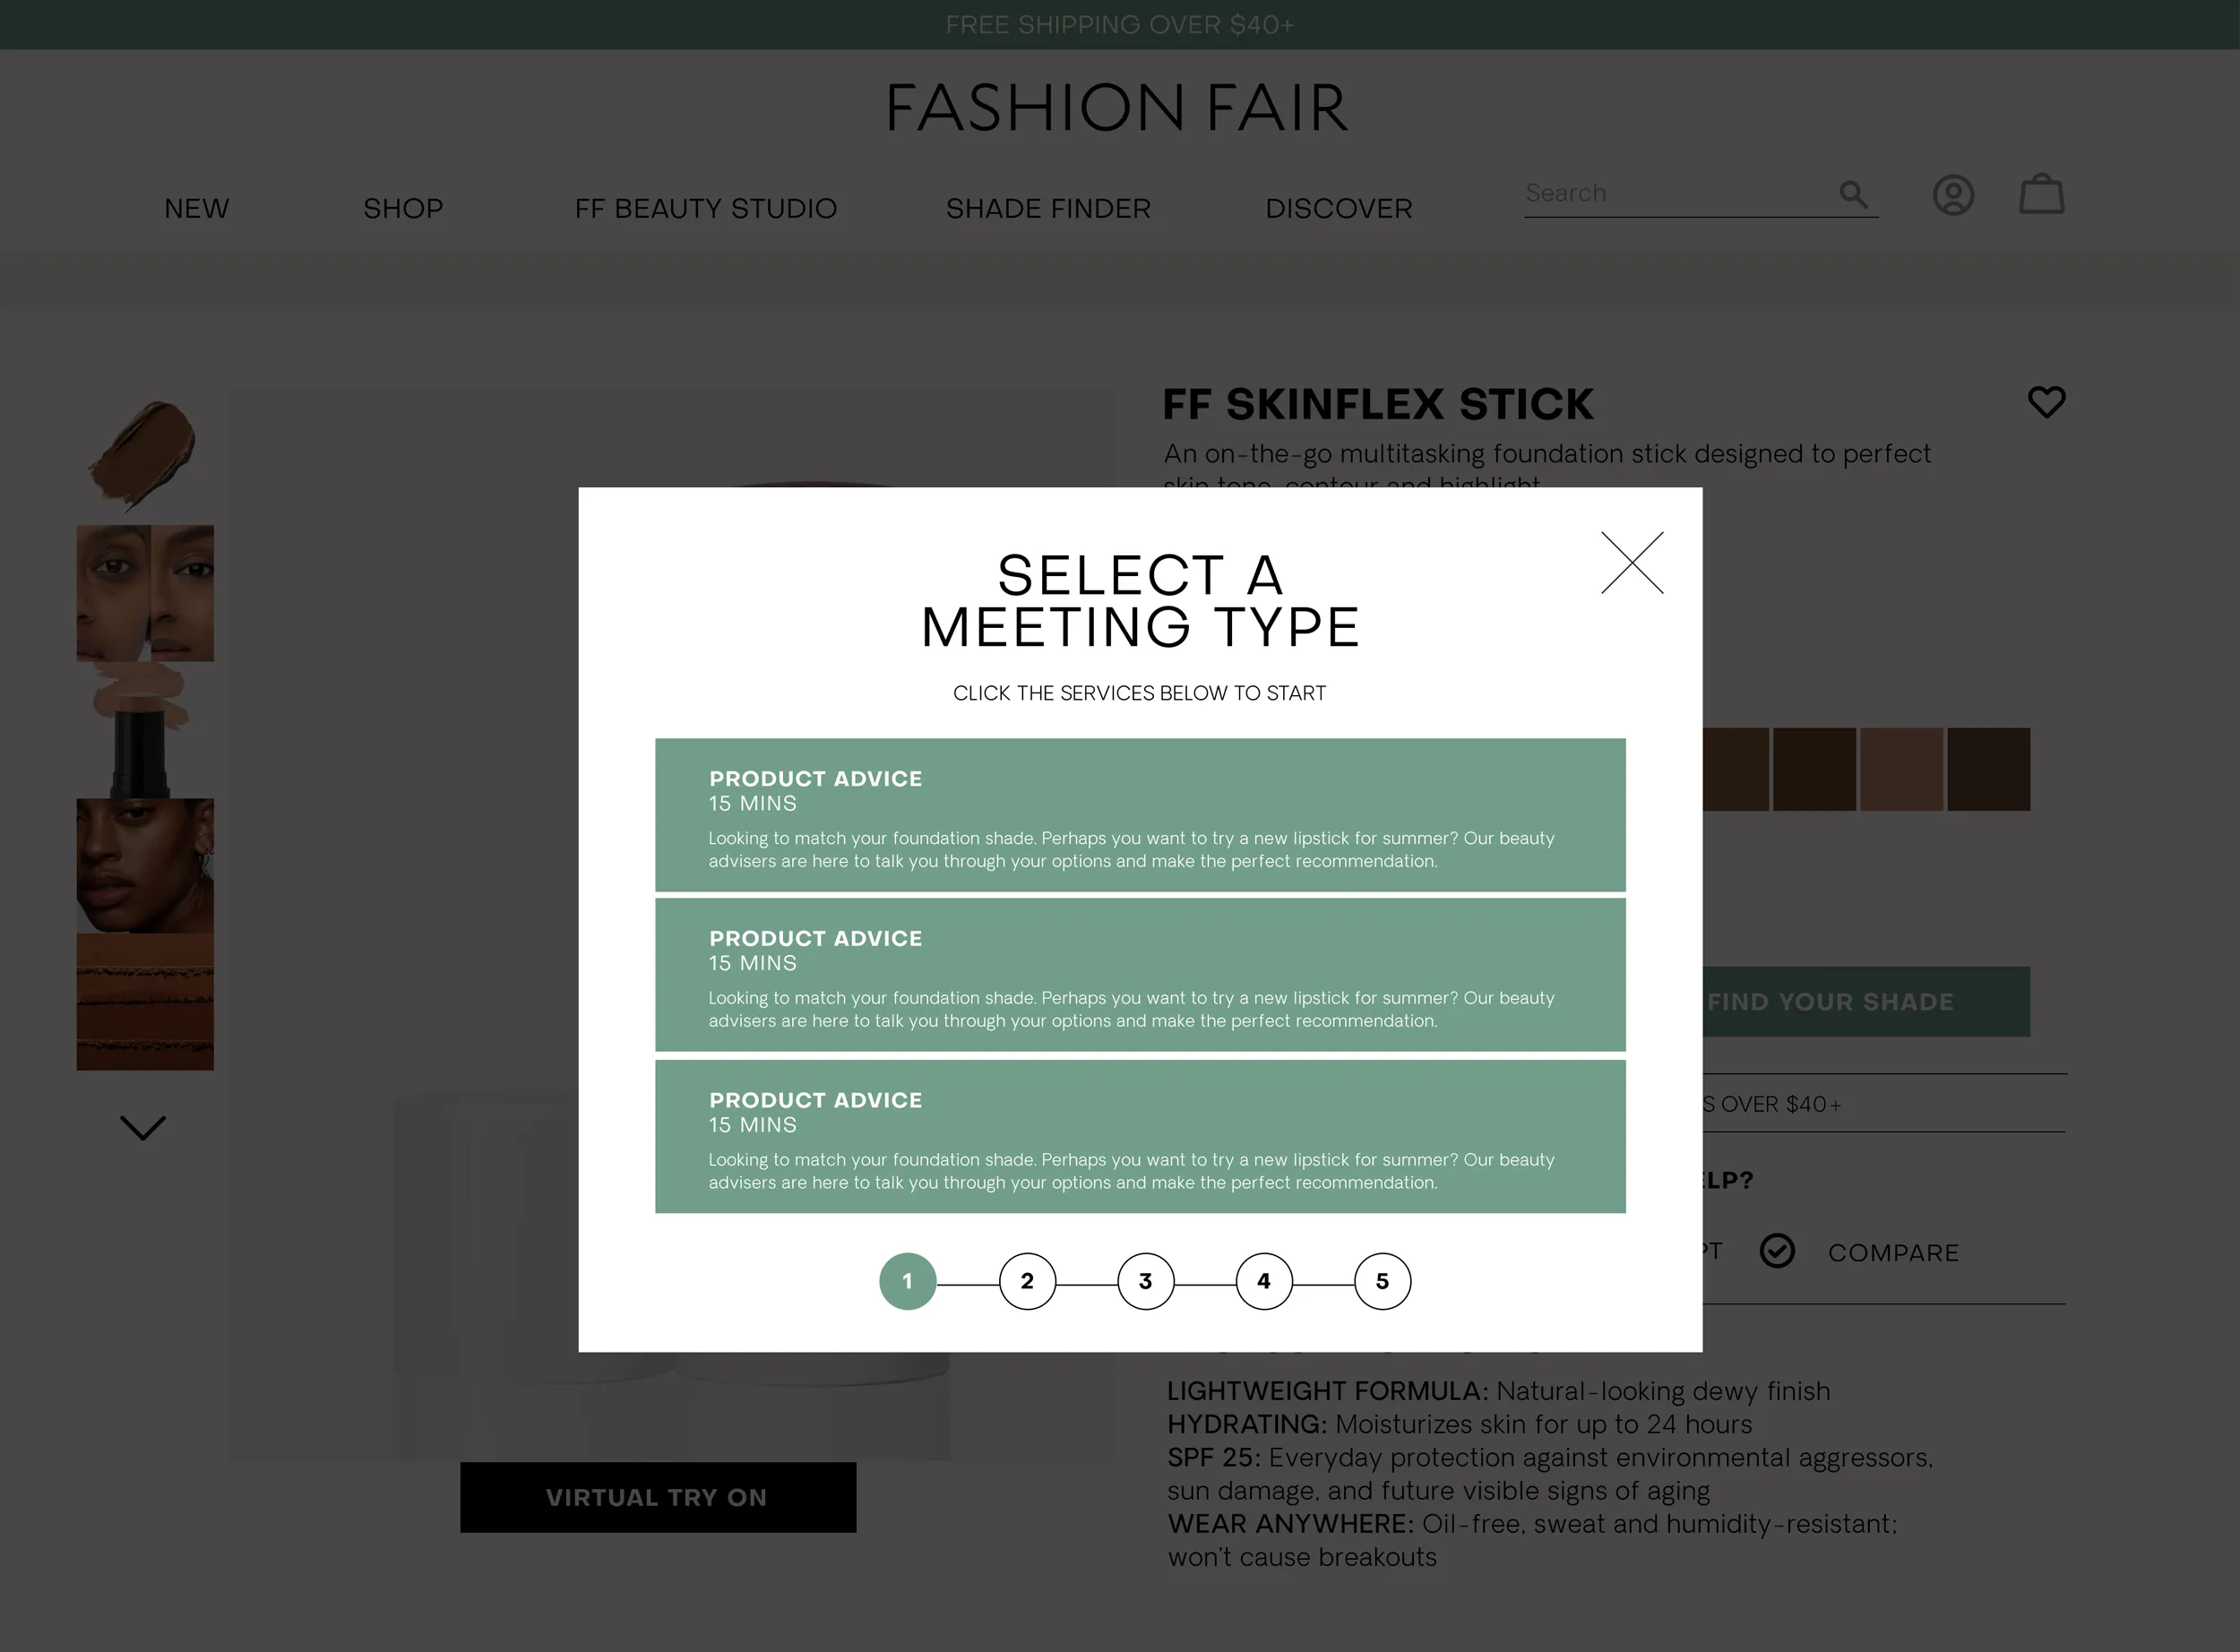The width and height of the screenshot is (2240, 1652).
Task: Open the shopping bag icon
Action: click(x=2041, y=194)
